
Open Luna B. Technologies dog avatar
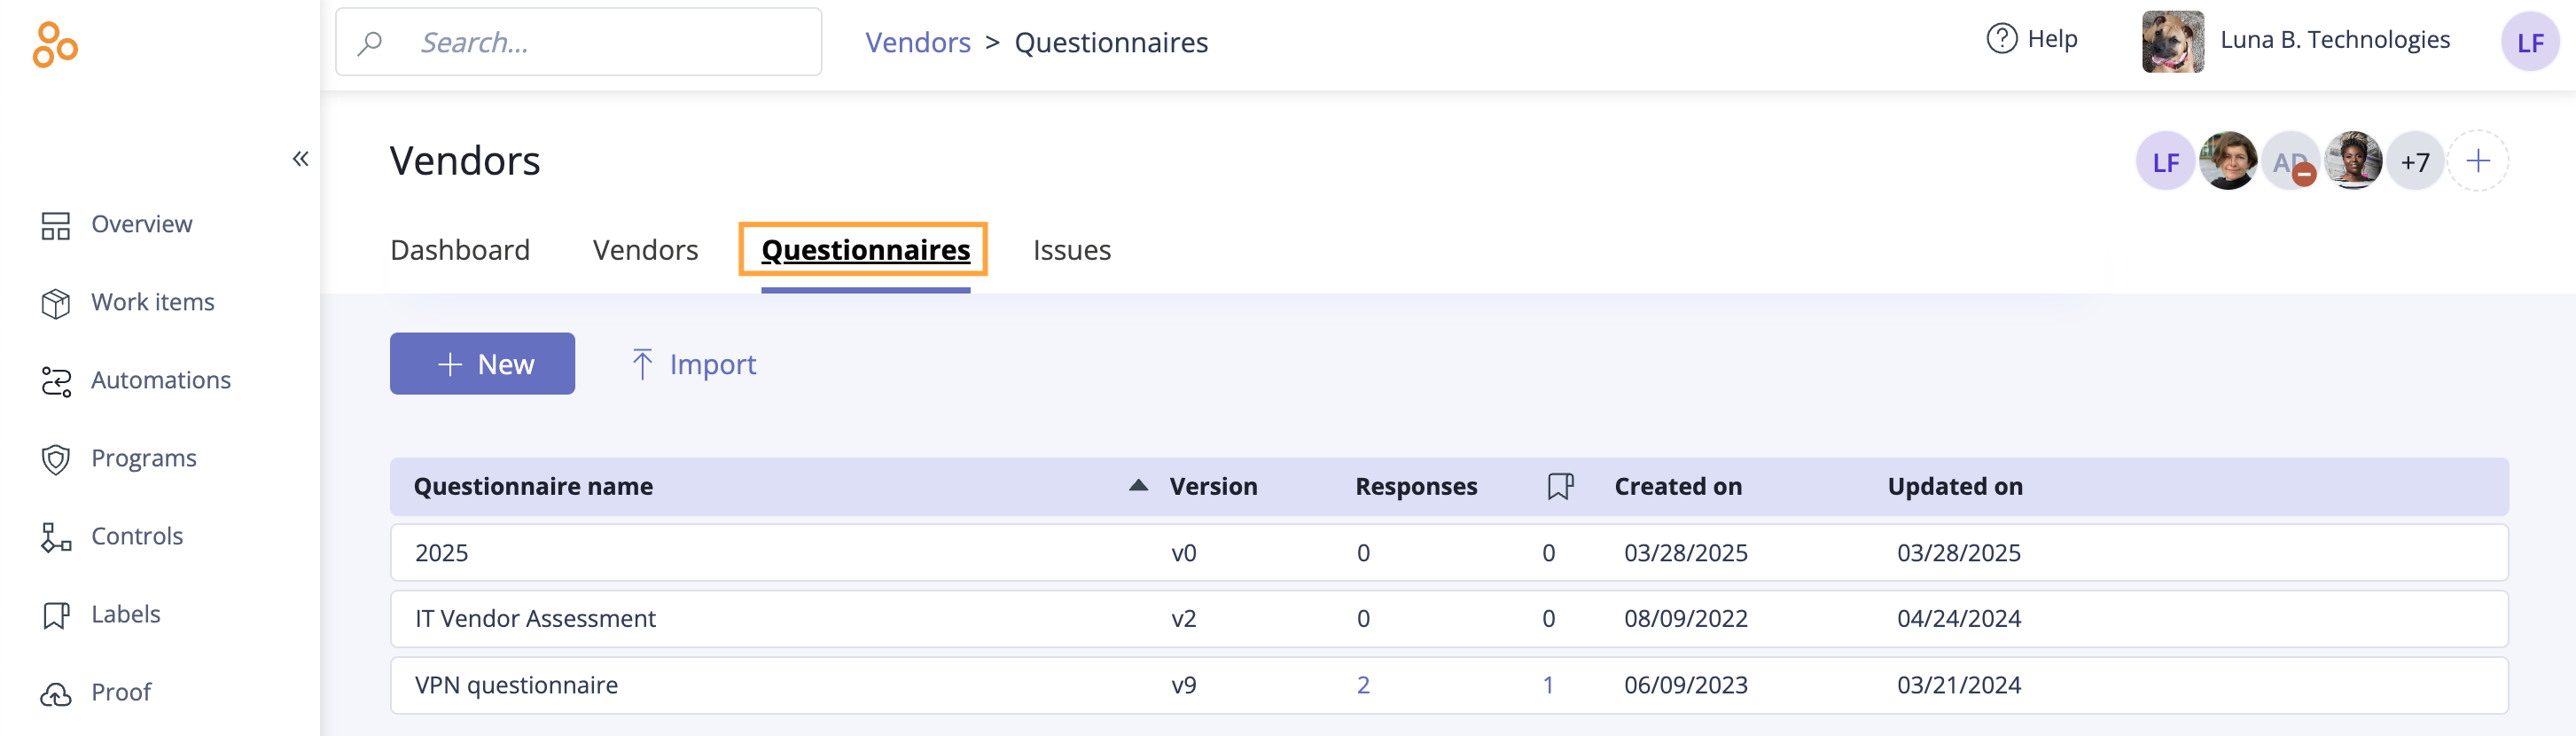point(2172,41)
